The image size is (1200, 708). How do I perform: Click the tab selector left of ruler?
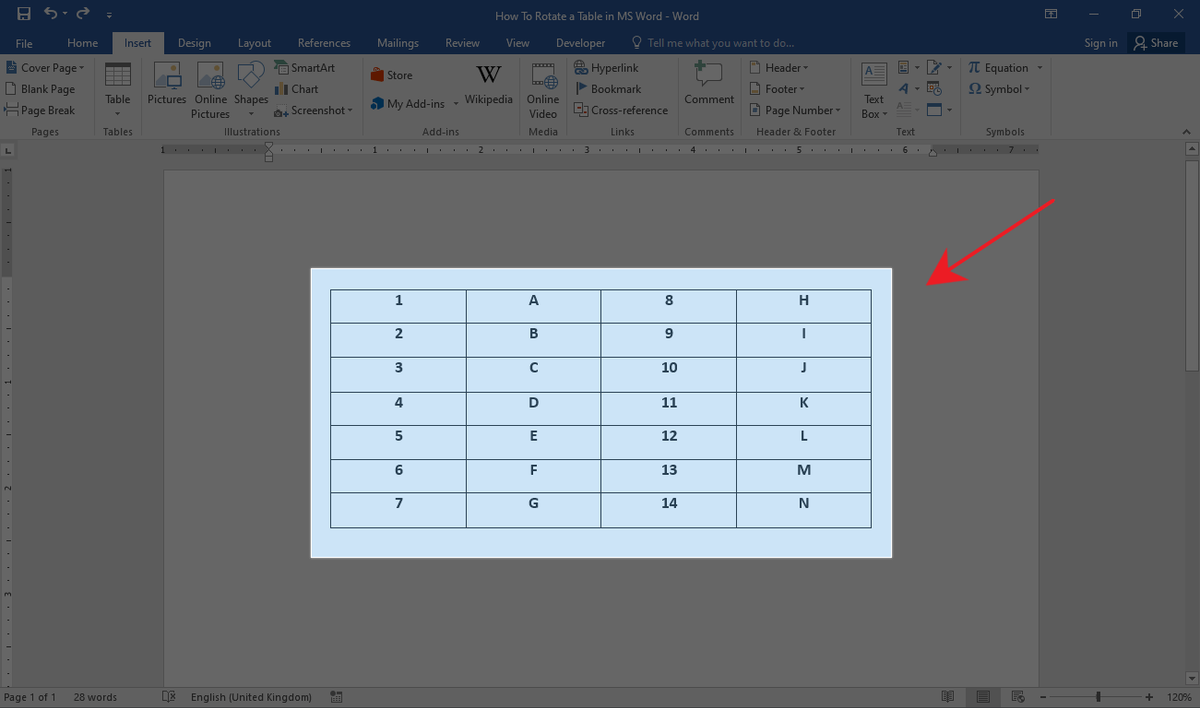(9, 150)
